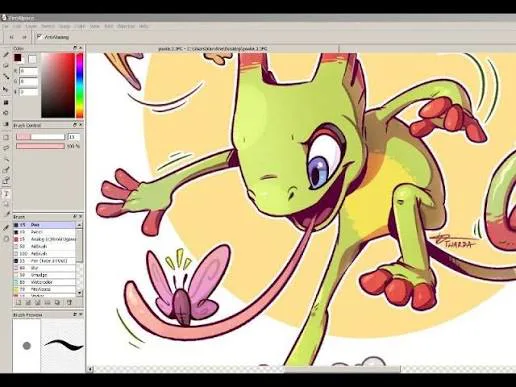Click the brush size number field
Screen dimensions: 516x387
pyautogui.click(x=74, y=137)
